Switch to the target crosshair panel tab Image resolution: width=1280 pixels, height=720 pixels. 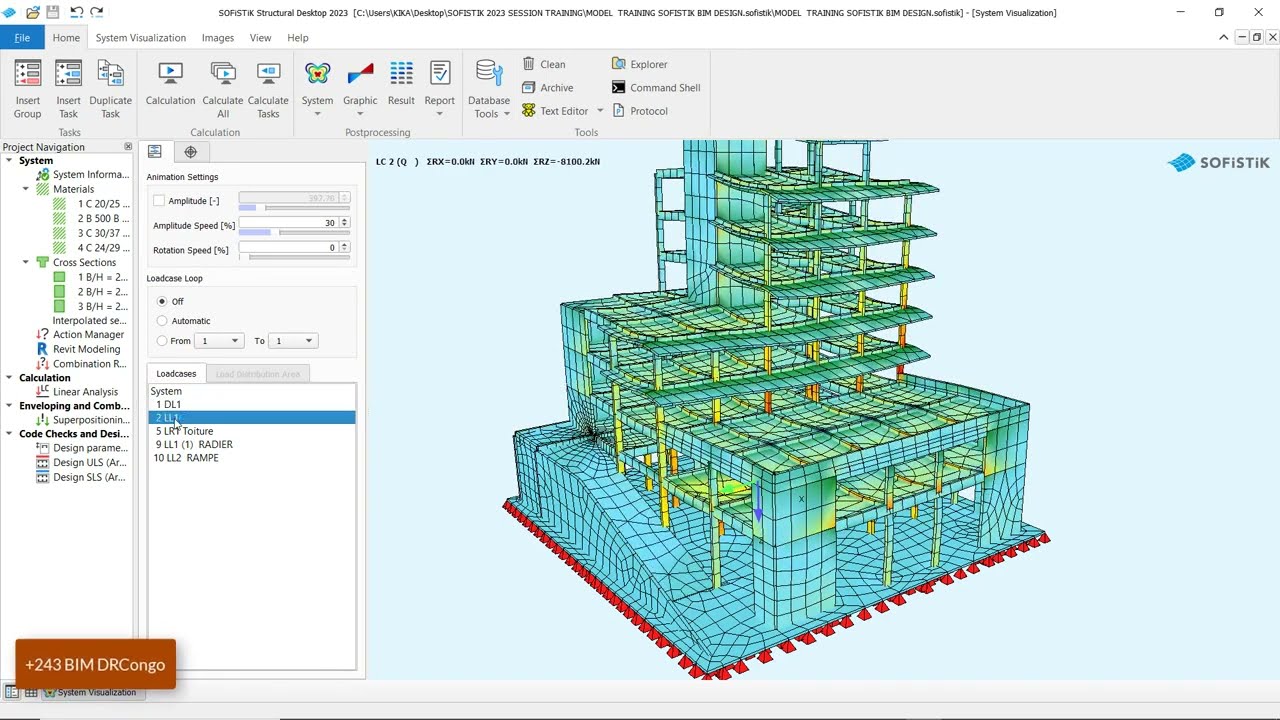[190, 151]
